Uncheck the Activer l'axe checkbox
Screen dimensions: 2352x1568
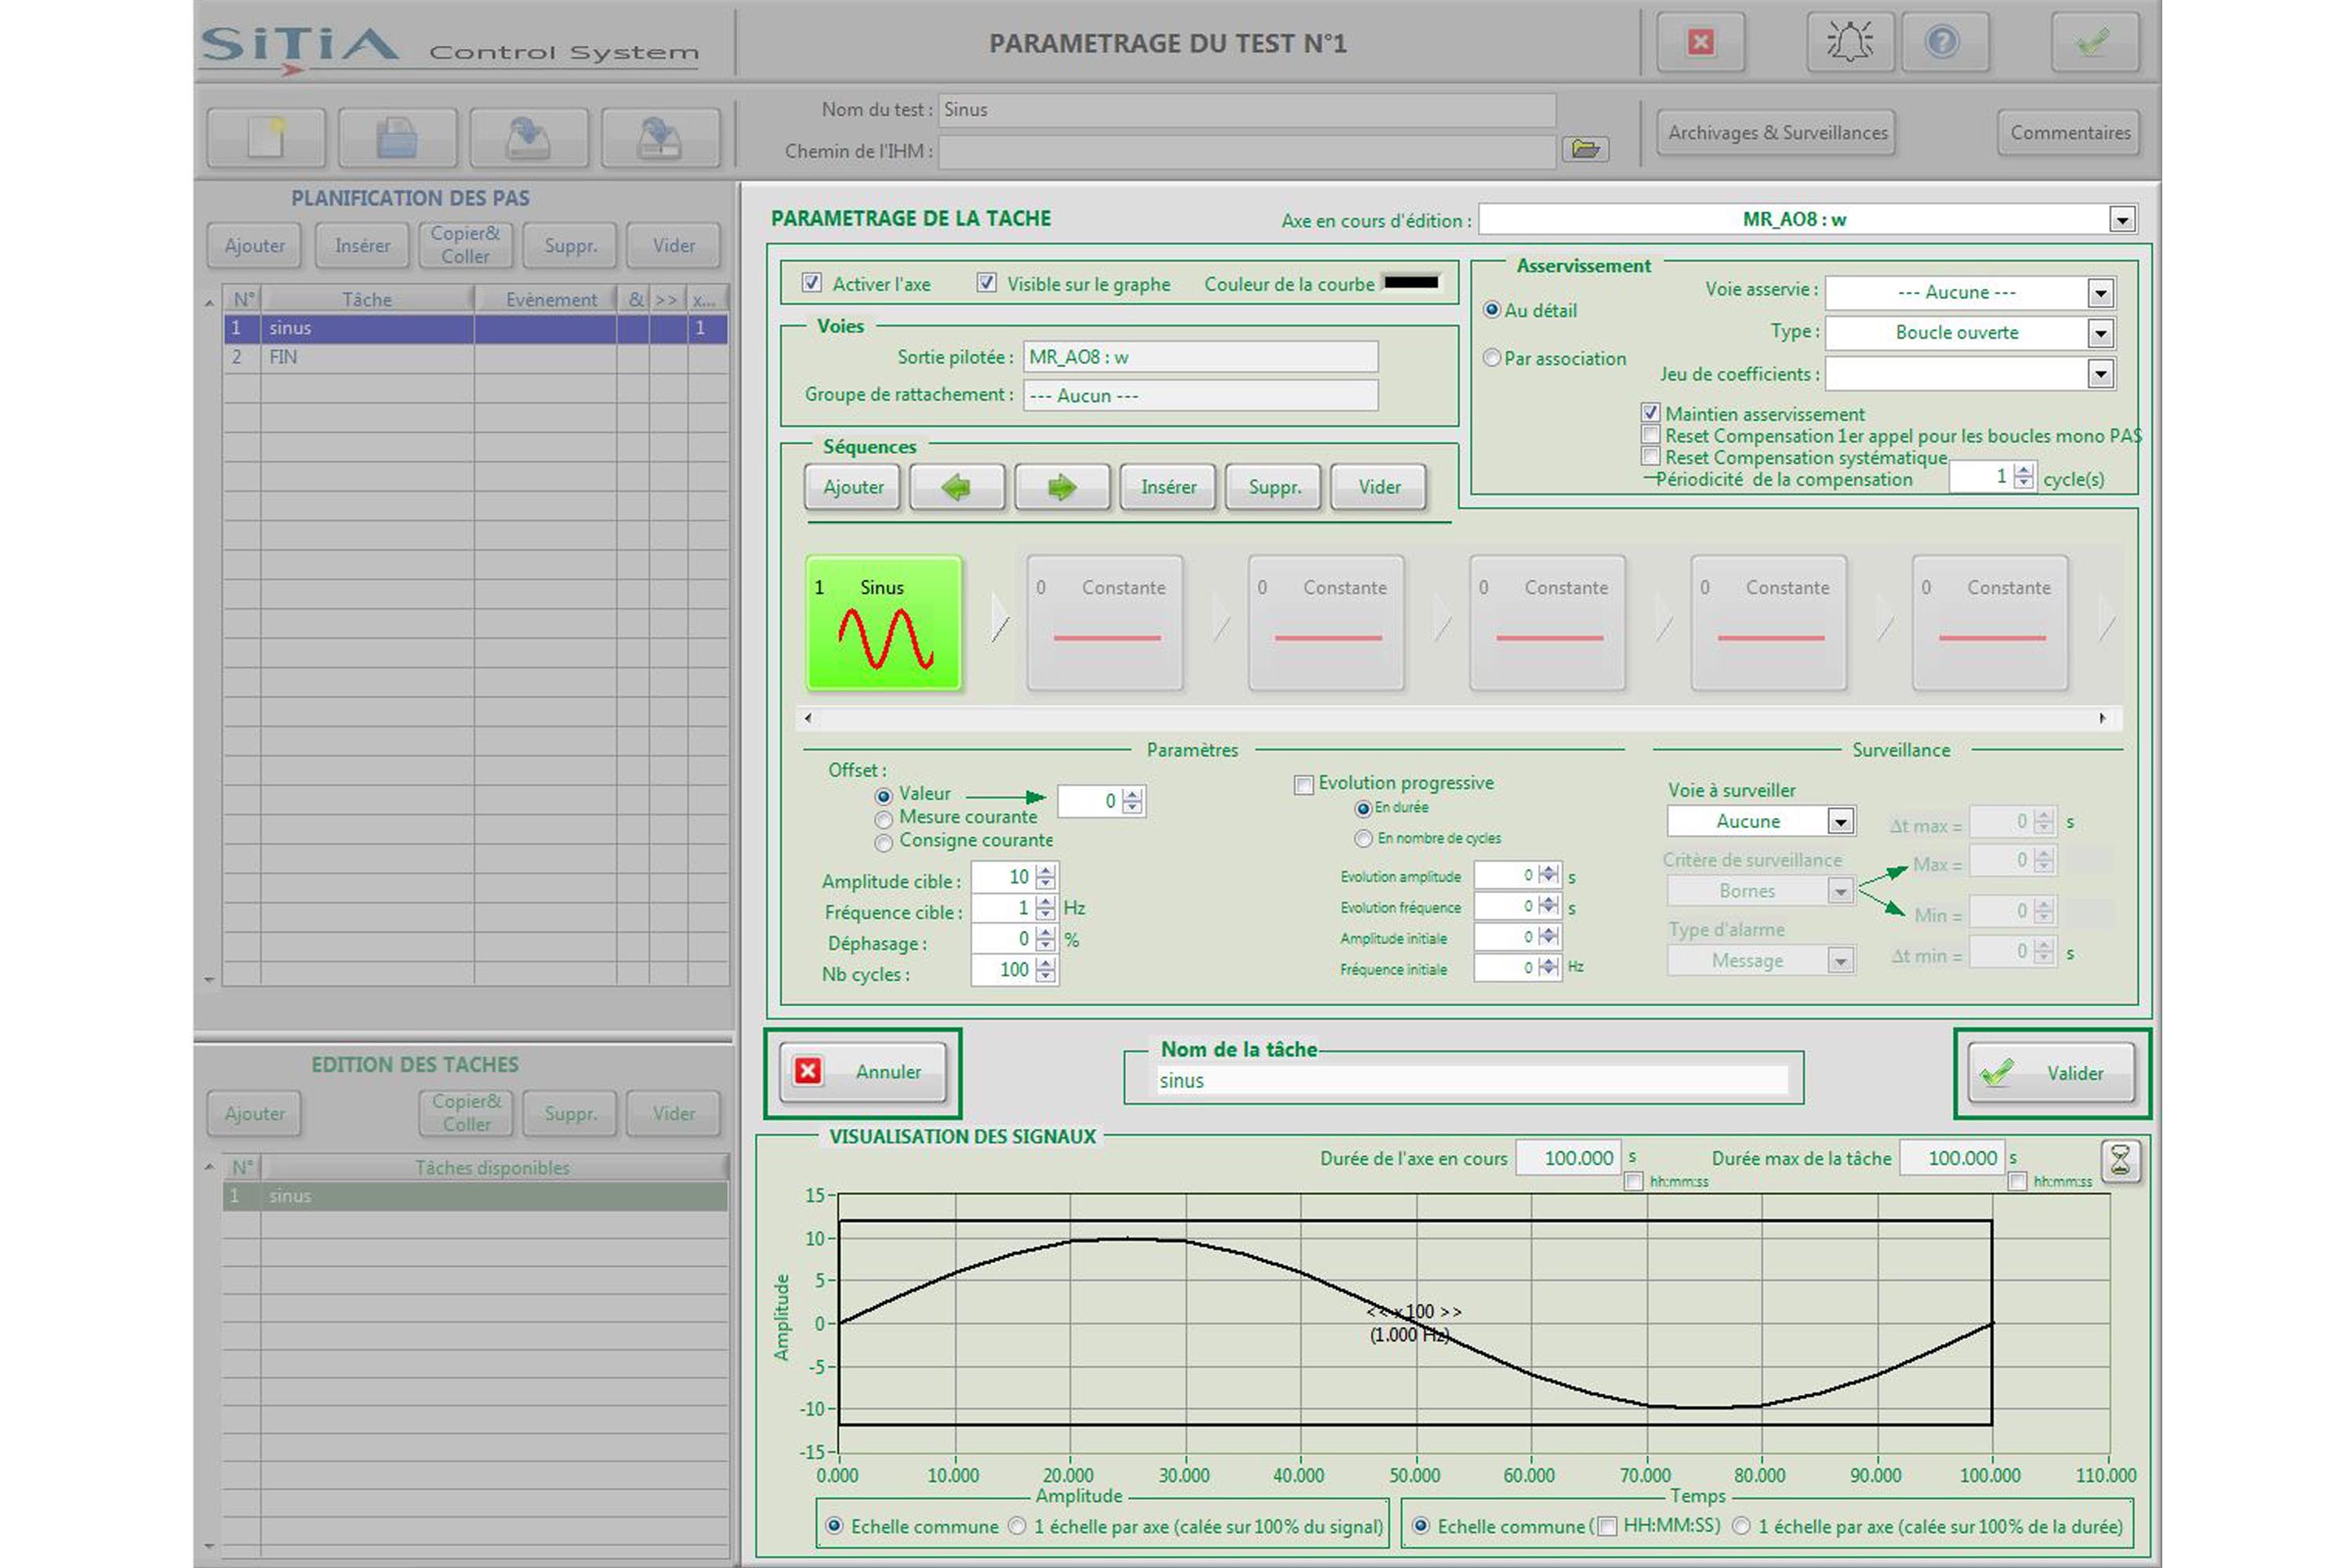pos(812,283)
